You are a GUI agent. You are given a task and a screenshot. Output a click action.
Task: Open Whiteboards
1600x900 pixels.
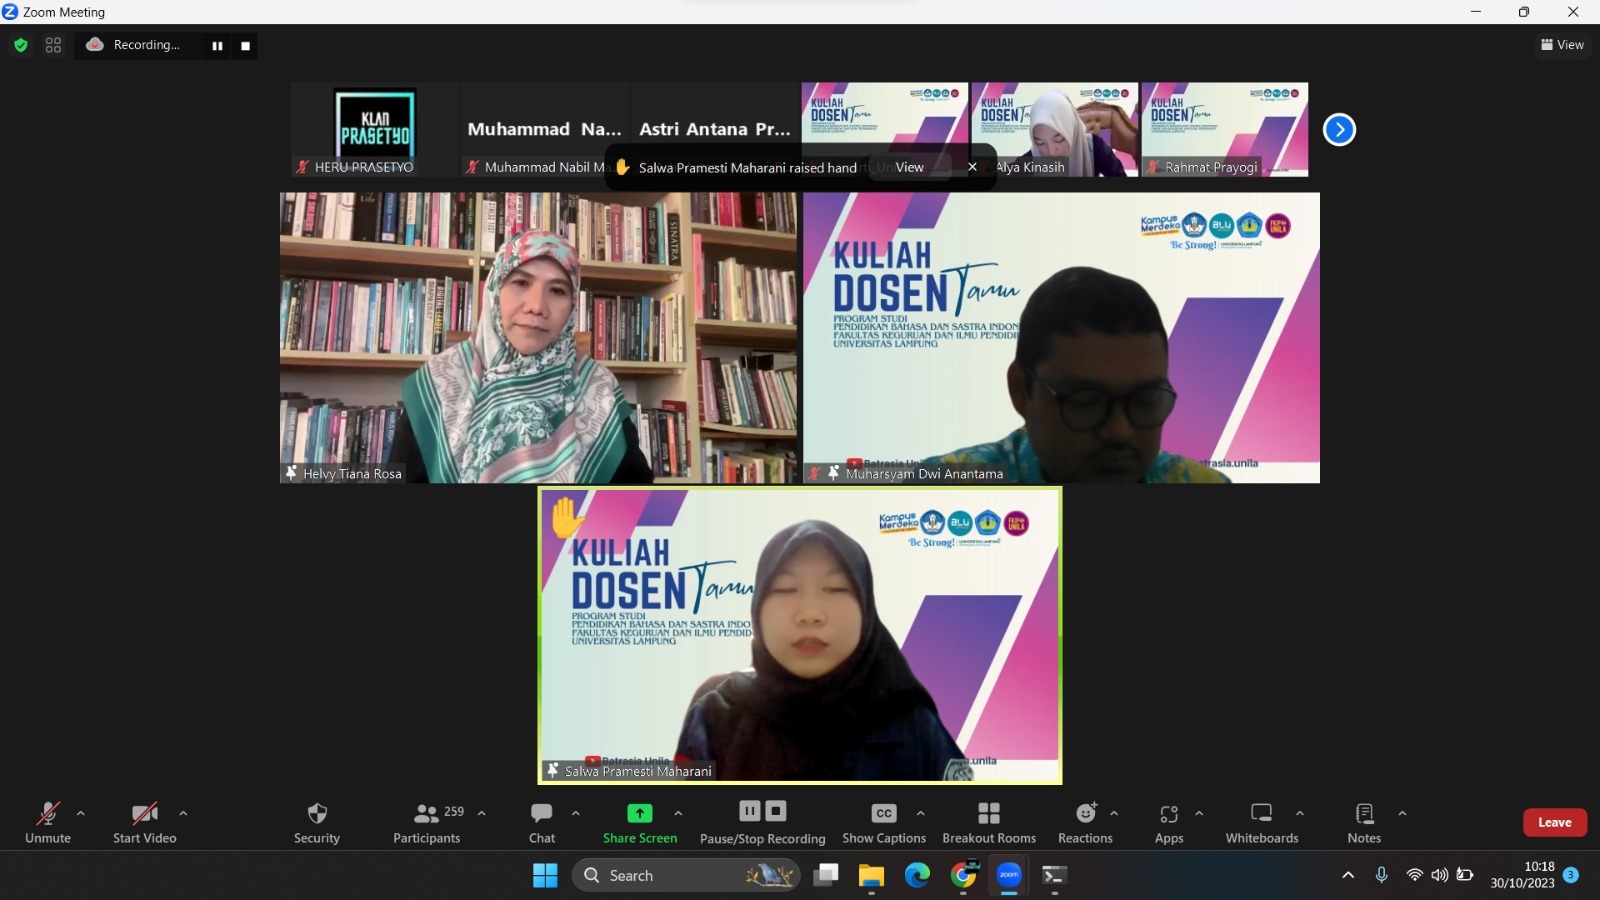pyautogui.click(x=1262, y=822)
